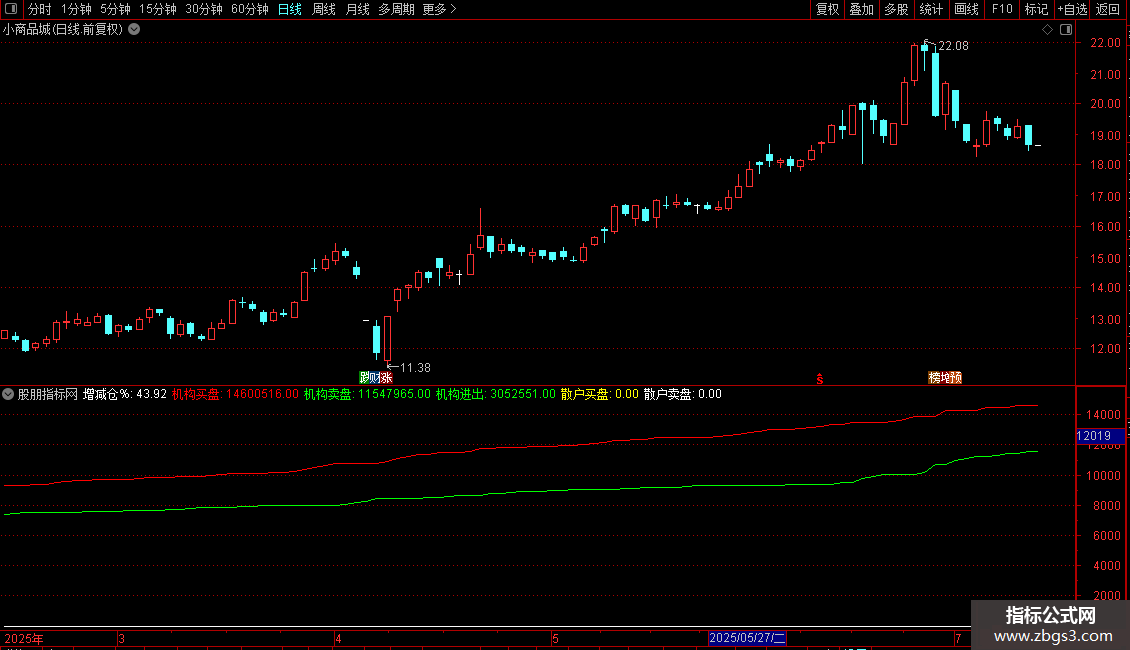Click the 机构买盘 value in red
1130x650 pixels.
pos(262,394)
